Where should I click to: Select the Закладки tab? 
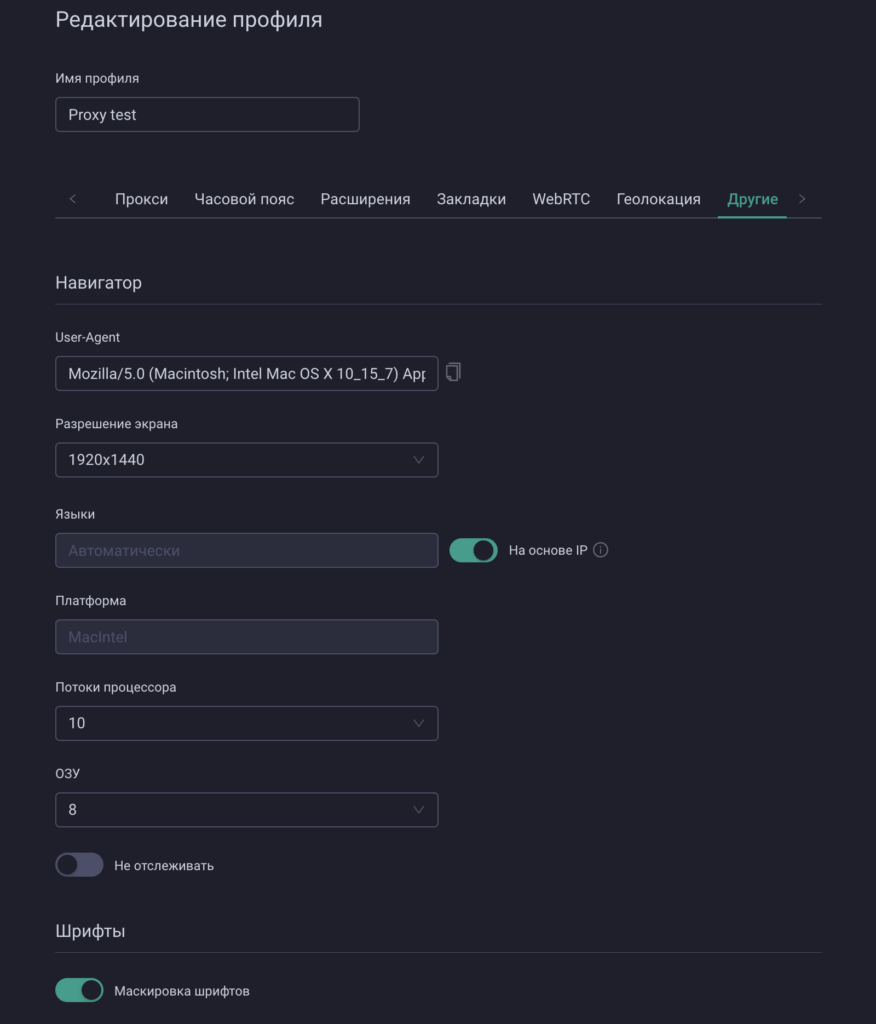point(471,199)
